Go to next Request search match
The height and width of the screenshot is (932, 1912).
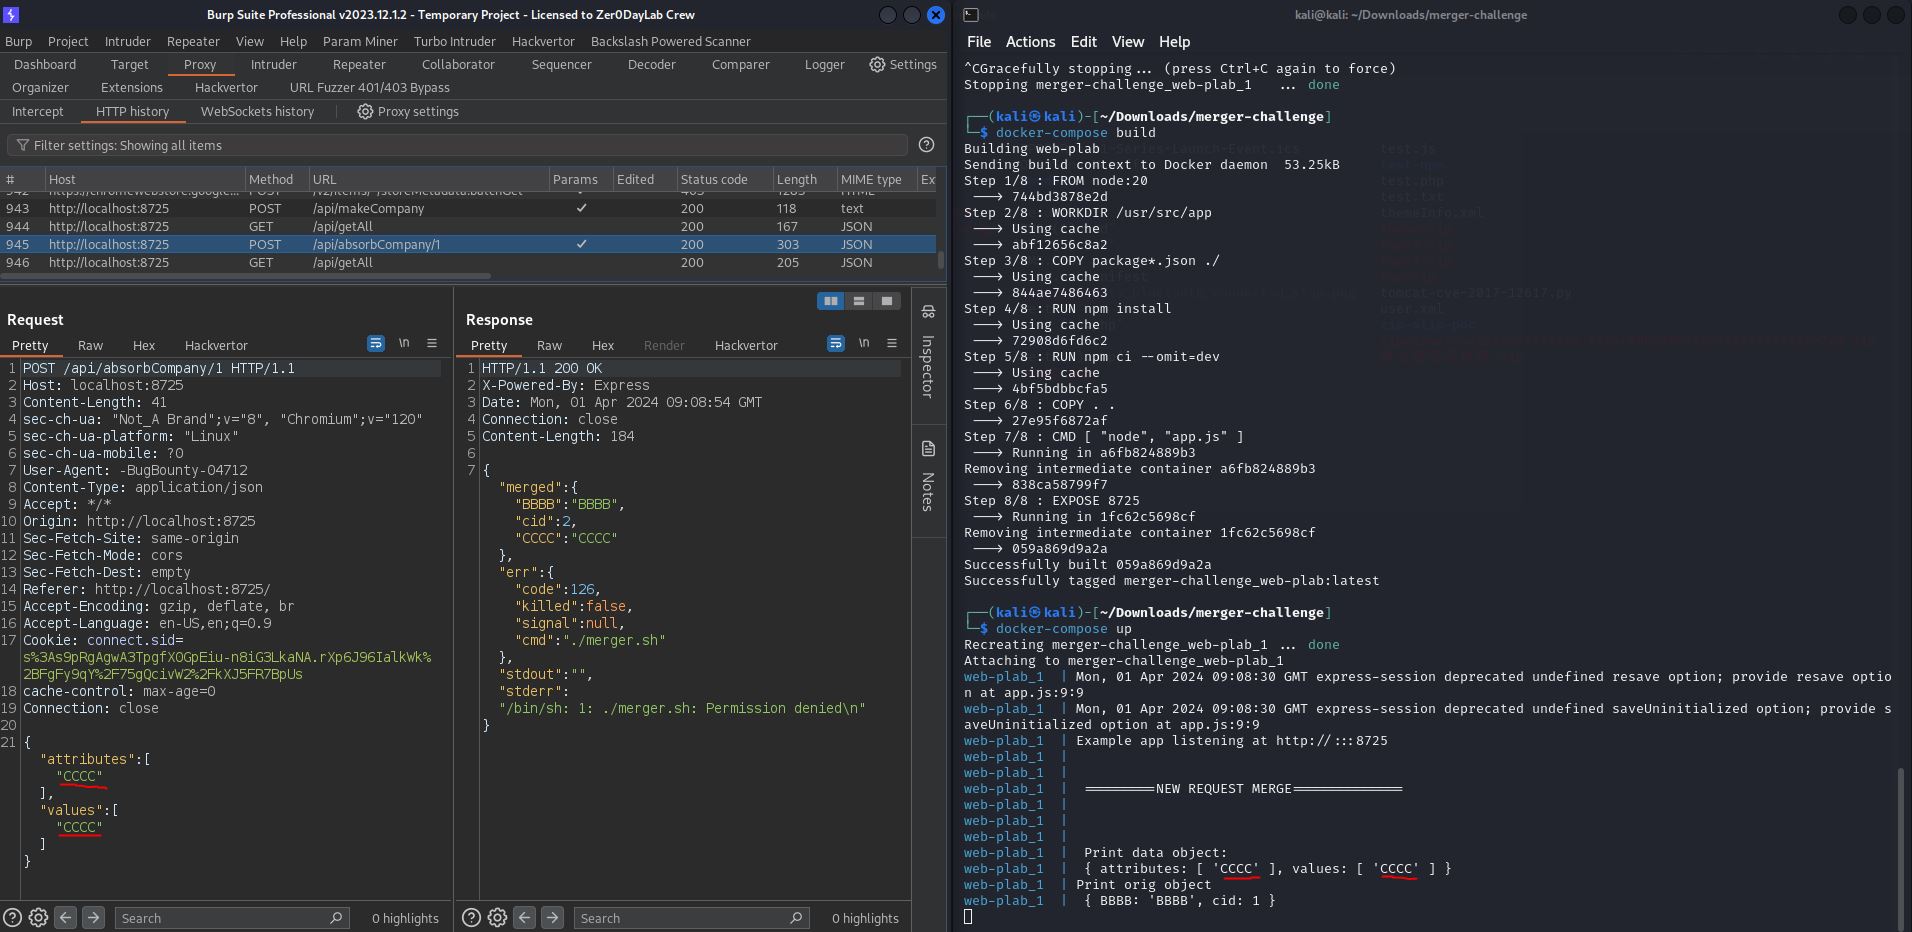coord(93,917)
